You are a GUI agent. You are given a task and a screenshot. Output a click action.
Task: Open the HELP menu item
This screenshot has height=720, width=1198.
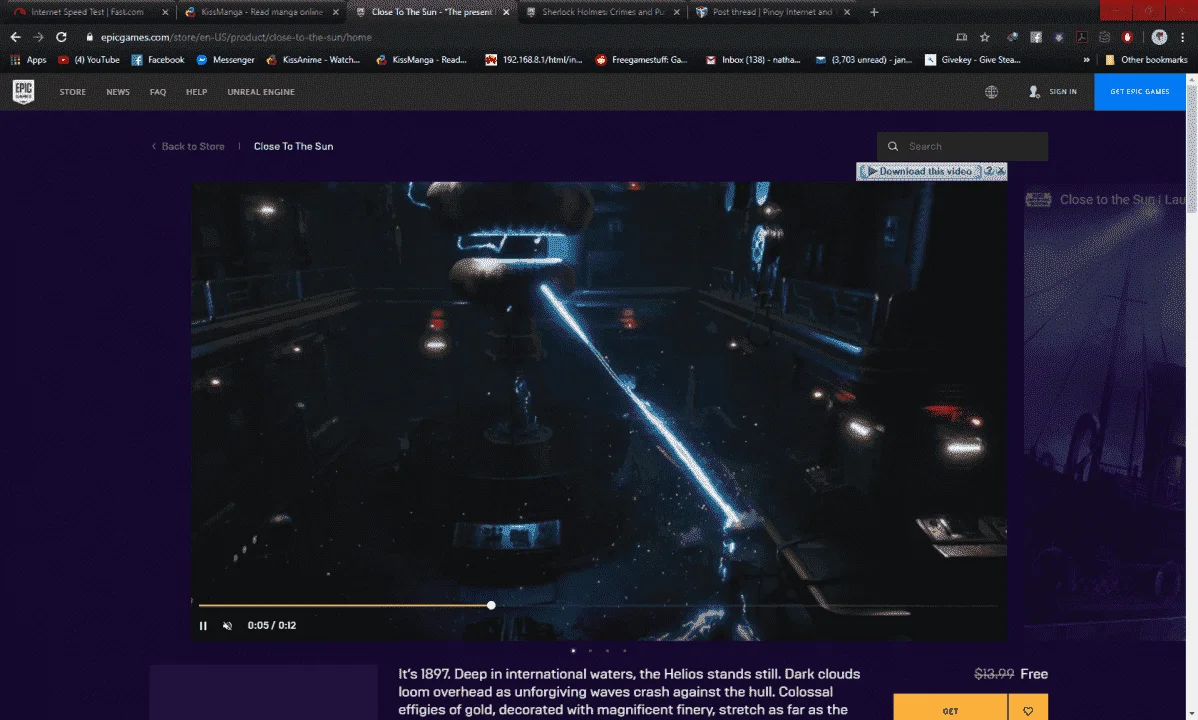point(196,92)
